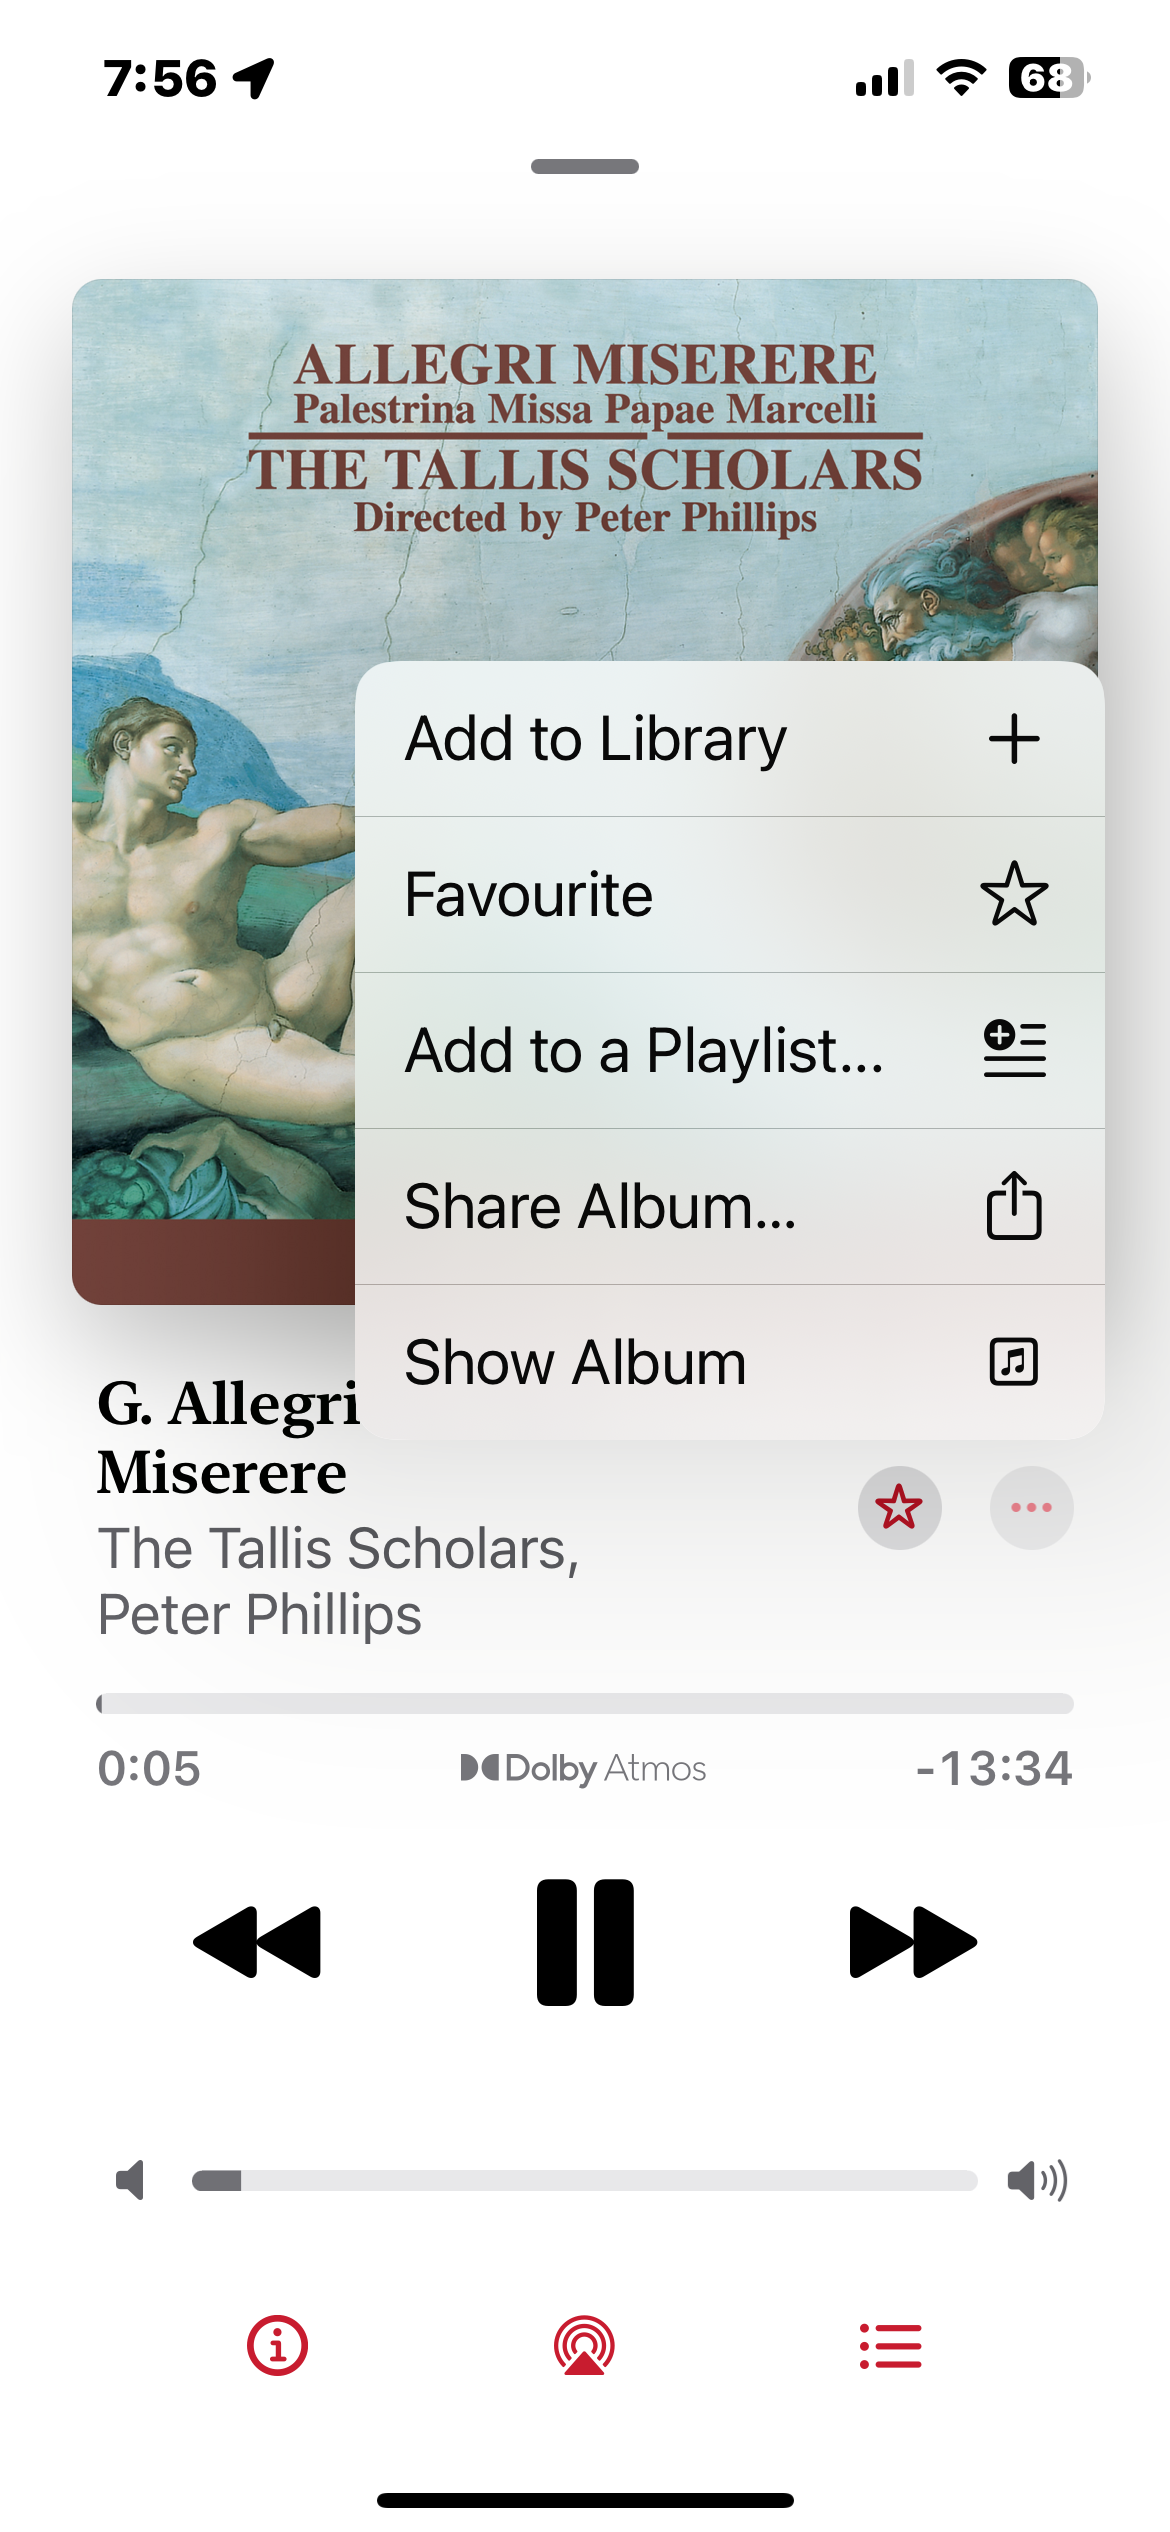Choose Share Album… from the context menu
Image resolution: width=1170 pixels, height=2532 pixels.
pyautogui.click(x=730, y=1206)
